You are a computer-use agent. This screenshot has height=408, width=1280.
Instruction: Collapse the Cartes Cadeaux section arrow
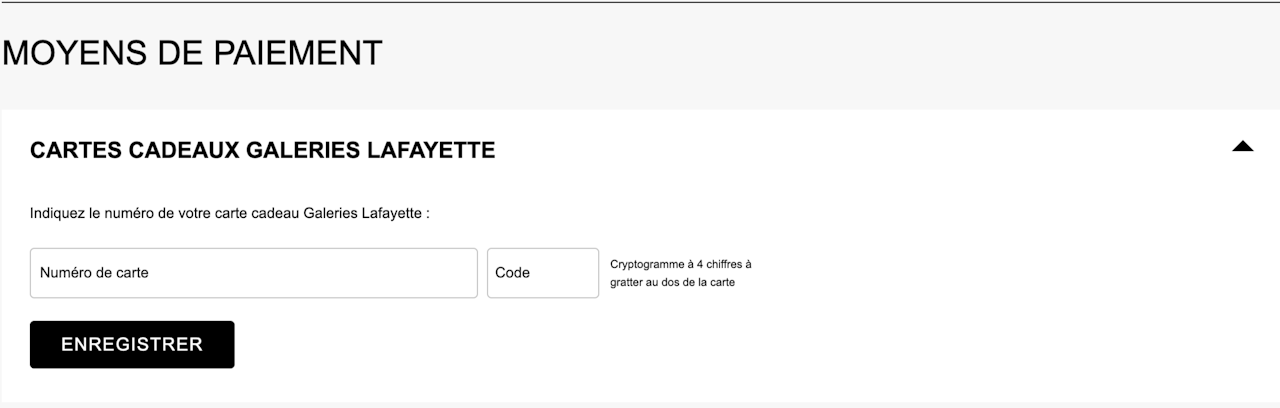tap(1242, 147)
